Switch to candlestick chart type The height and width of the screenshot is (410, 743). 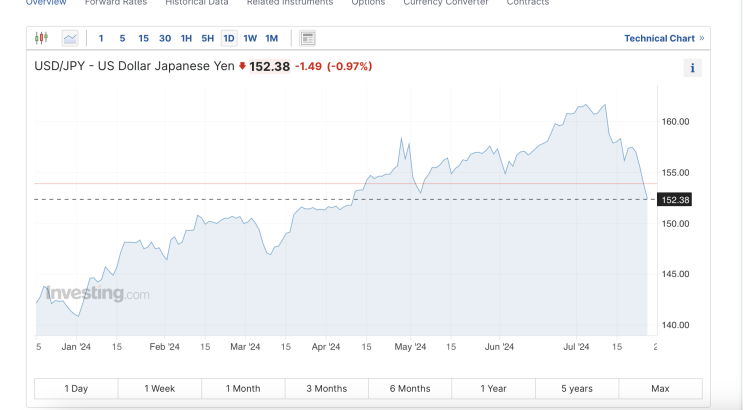tap(41, 38)
